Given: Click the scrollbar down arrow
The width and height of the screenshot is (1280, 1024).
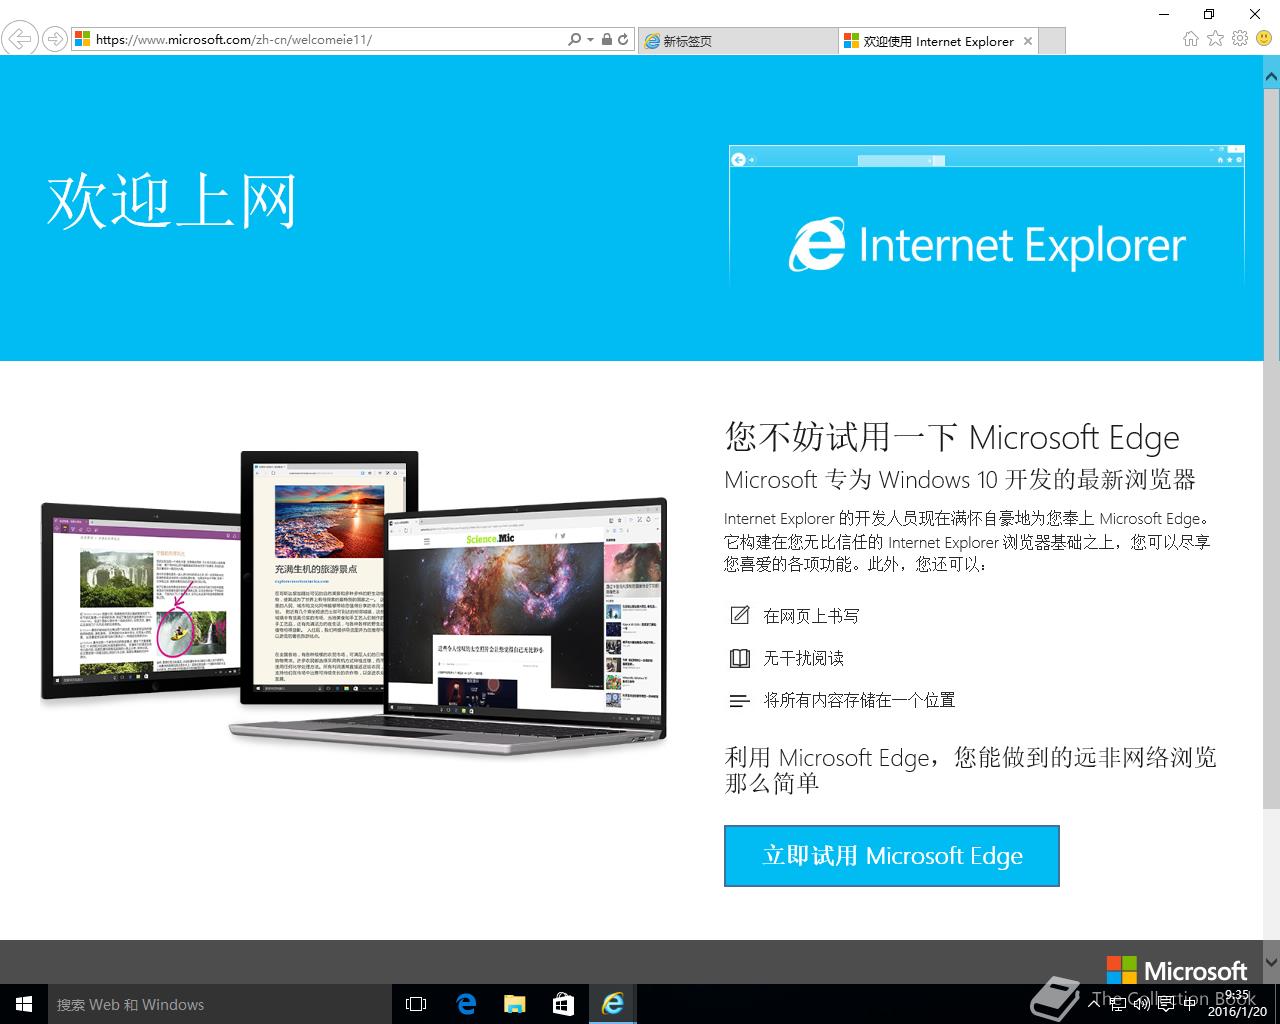Looking at the screenshot, I should [1271, 964].
